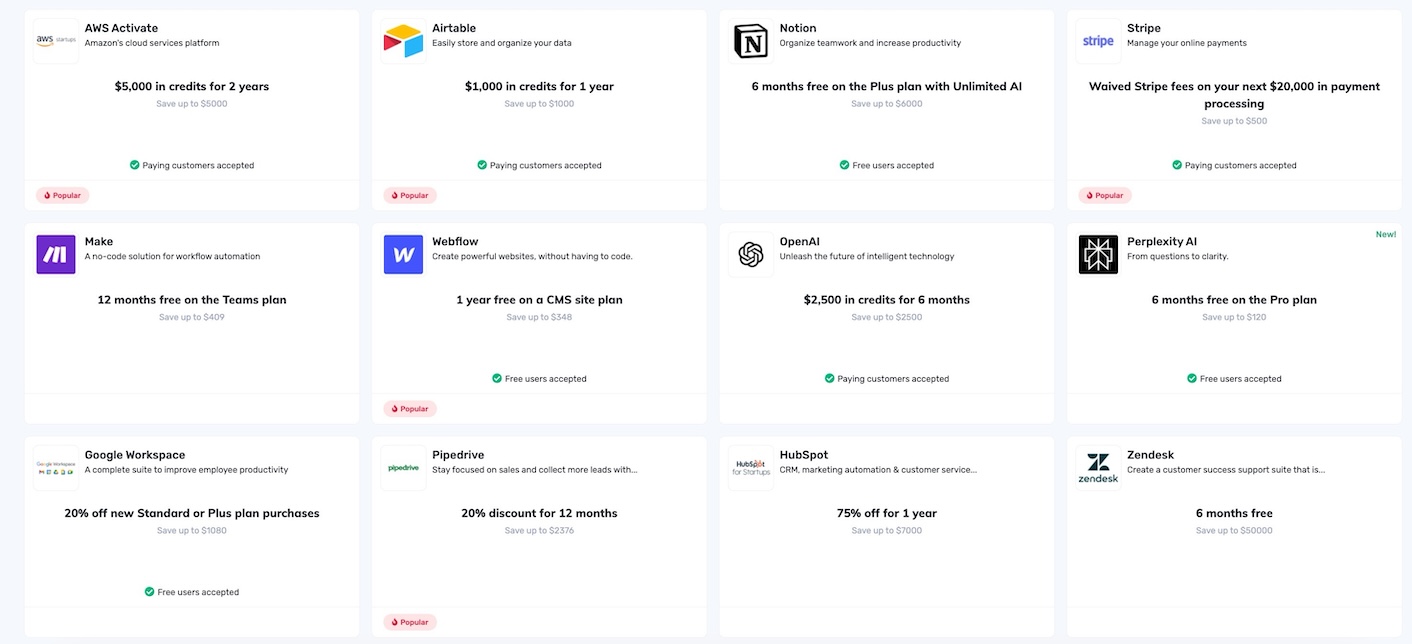Click the Airtable logo icon
The image size is (1412, 644).
tap(403, 41)
